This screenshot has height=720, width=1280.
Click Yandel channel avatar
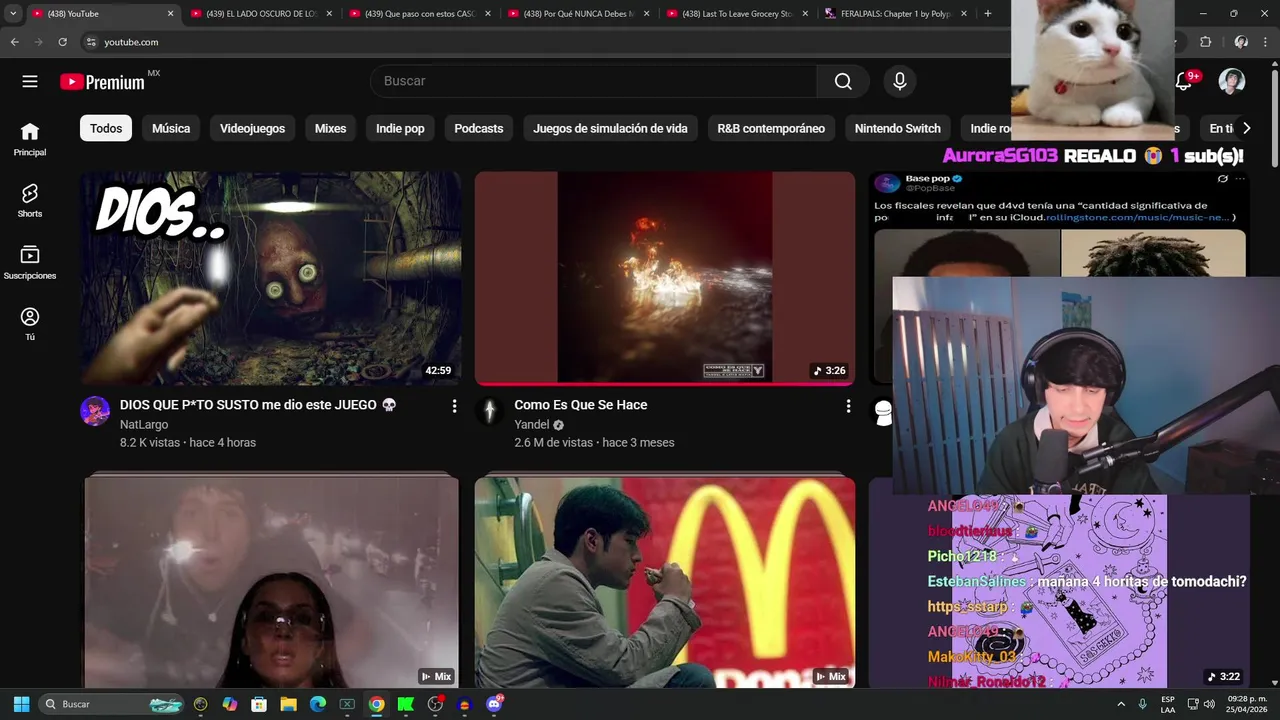(x=489, y=411)
